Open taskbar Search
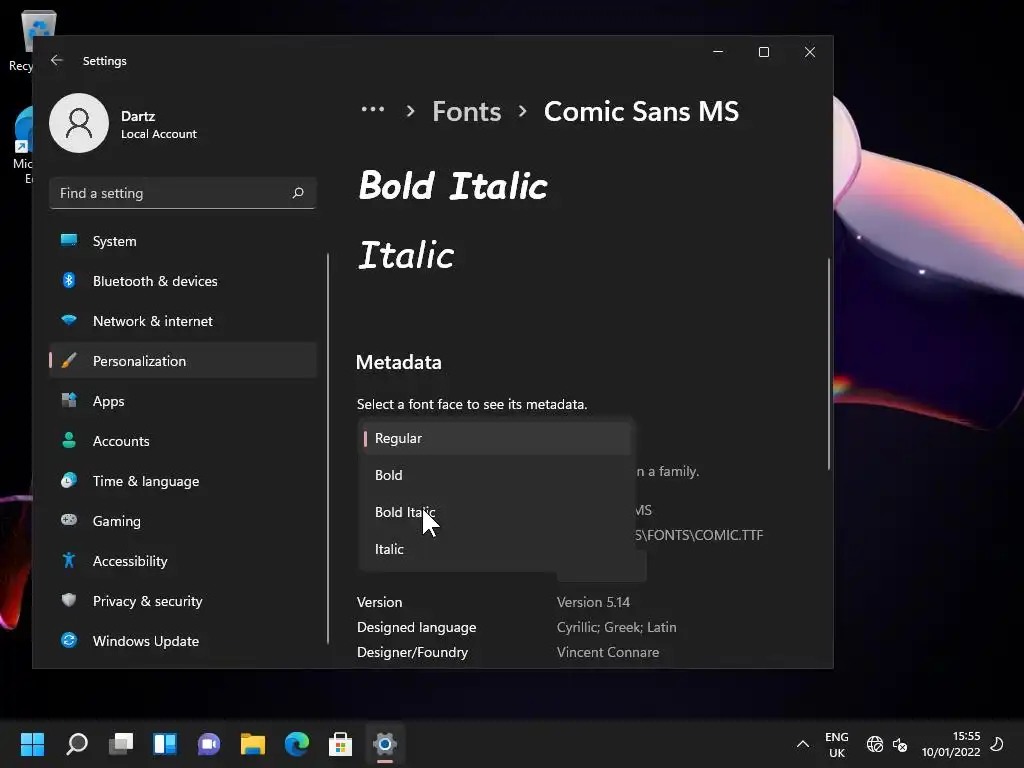 pyautogui.click(x=77, y=744)
